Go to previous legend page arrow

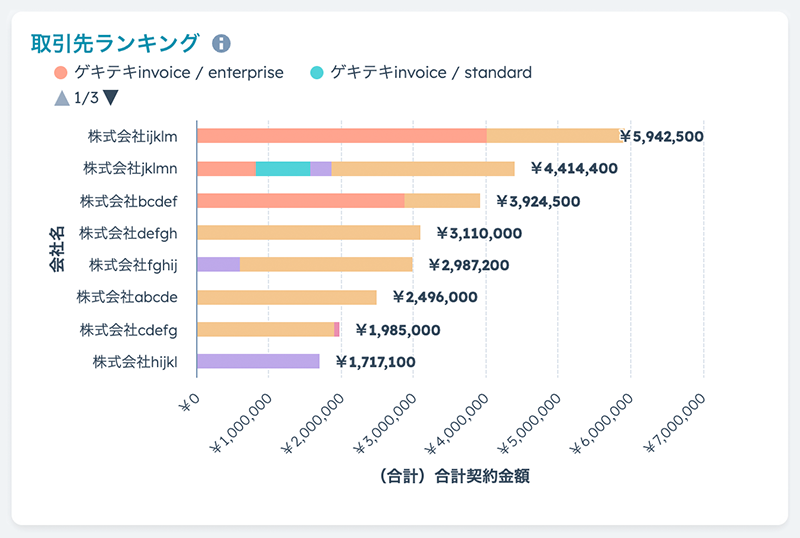point(62,98)
